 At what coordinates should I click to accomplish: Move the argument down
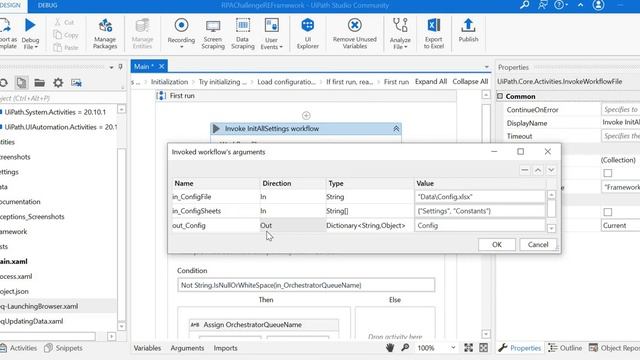pyautogui.click(x=551, y=170)
